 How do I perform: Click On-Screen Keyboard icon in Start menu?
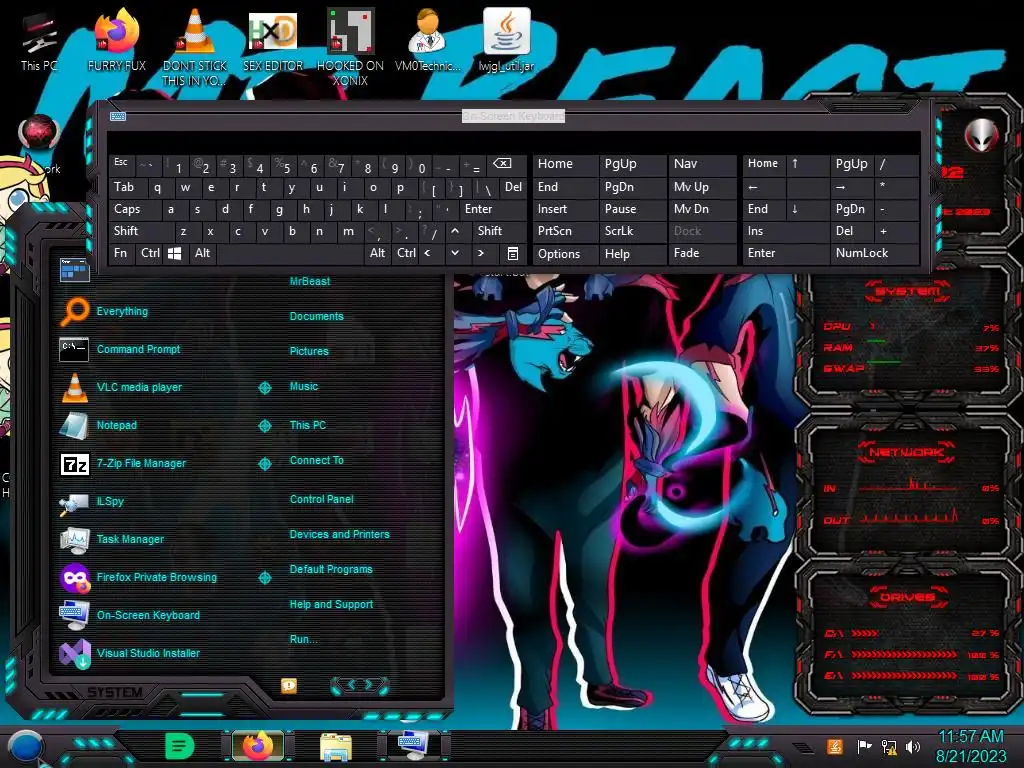pyautogui.click(x=74, y=615)
